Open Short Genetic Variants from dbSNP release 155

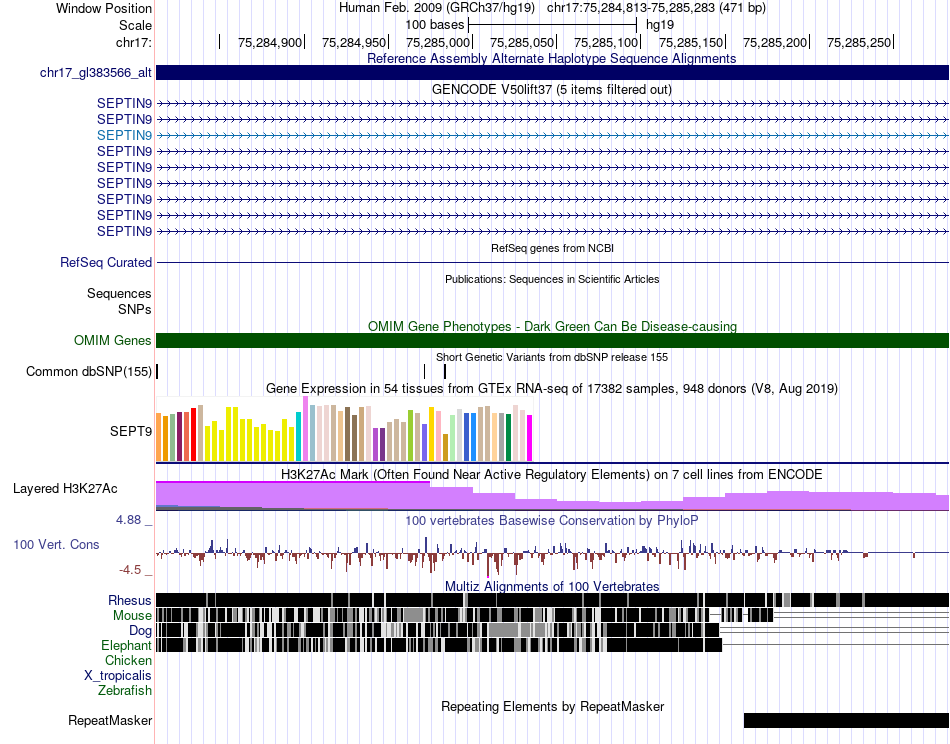(x=551, y=357)
